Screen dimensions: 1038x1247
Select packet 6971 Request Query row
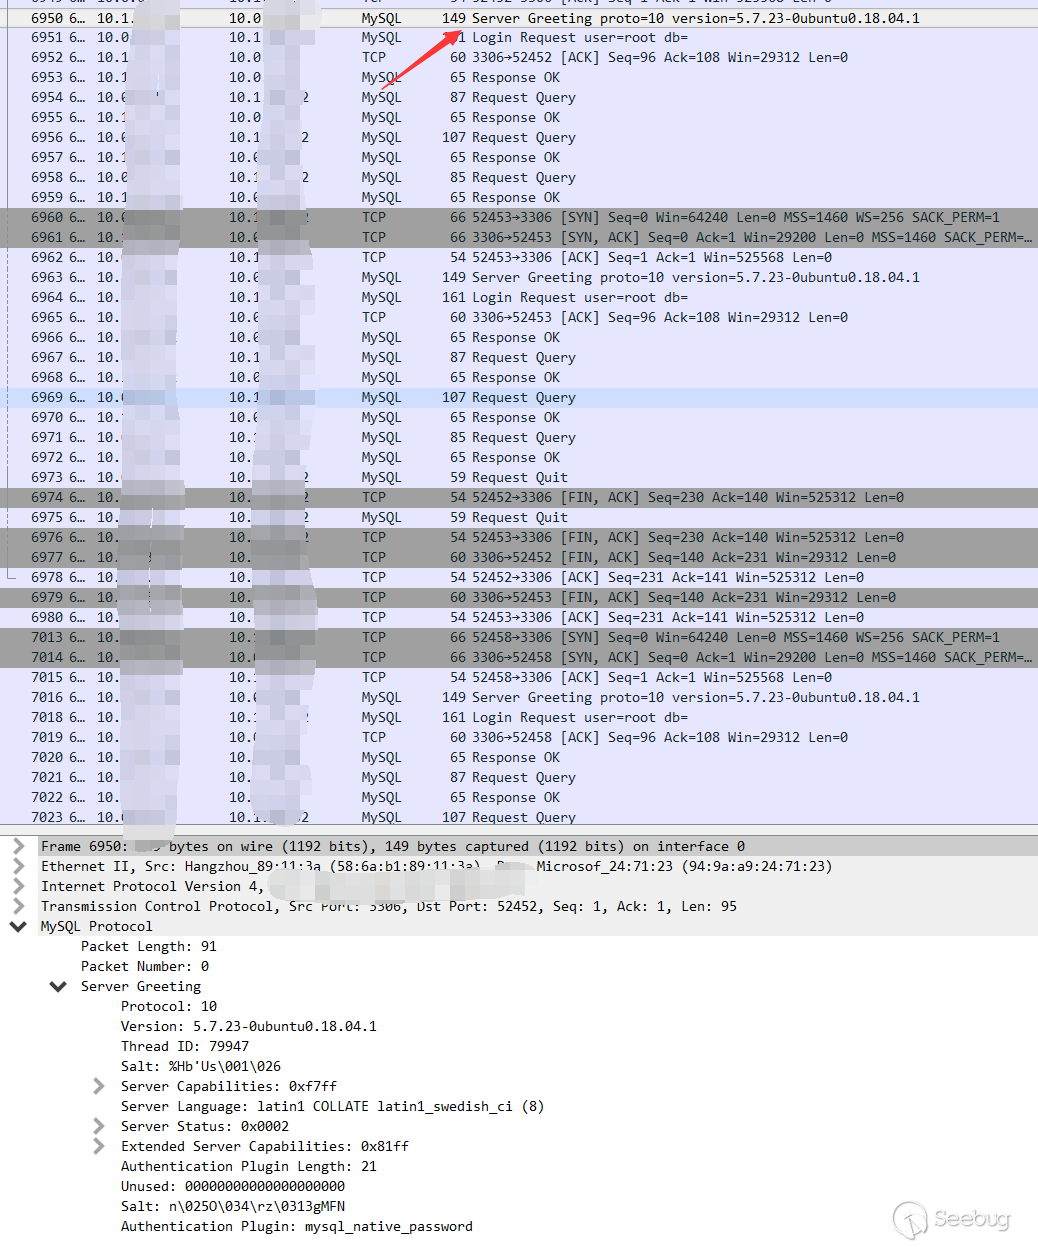[x=519, y=438]
